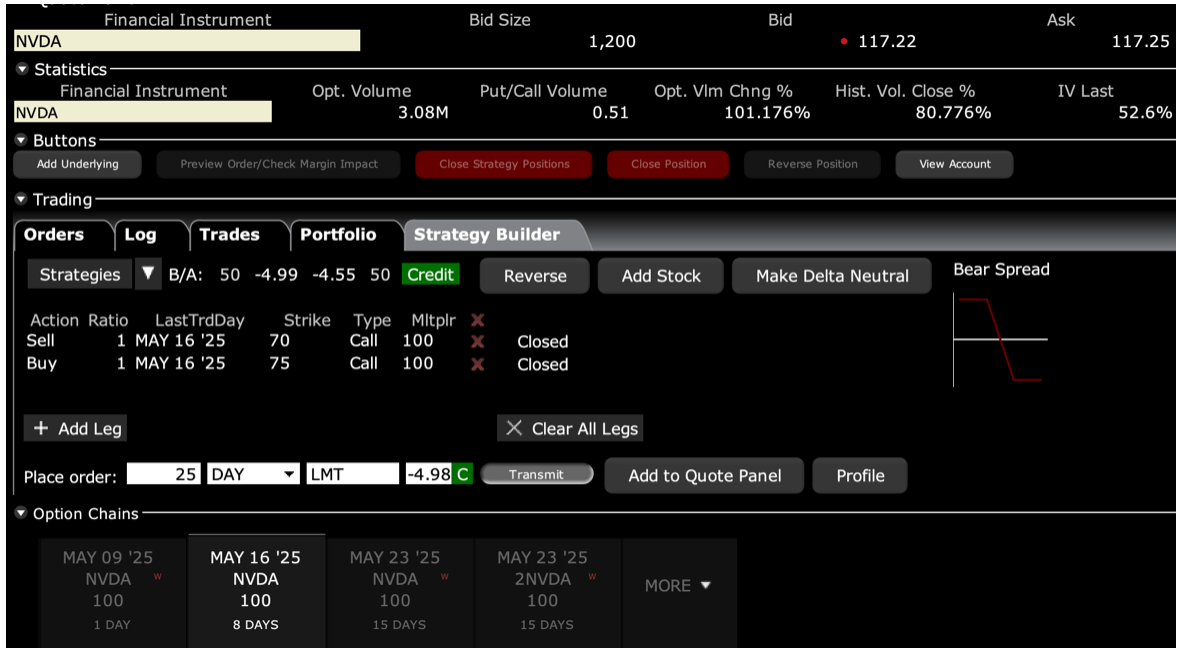Click the red dot next to bid 117.22

[x=844, y=41]
